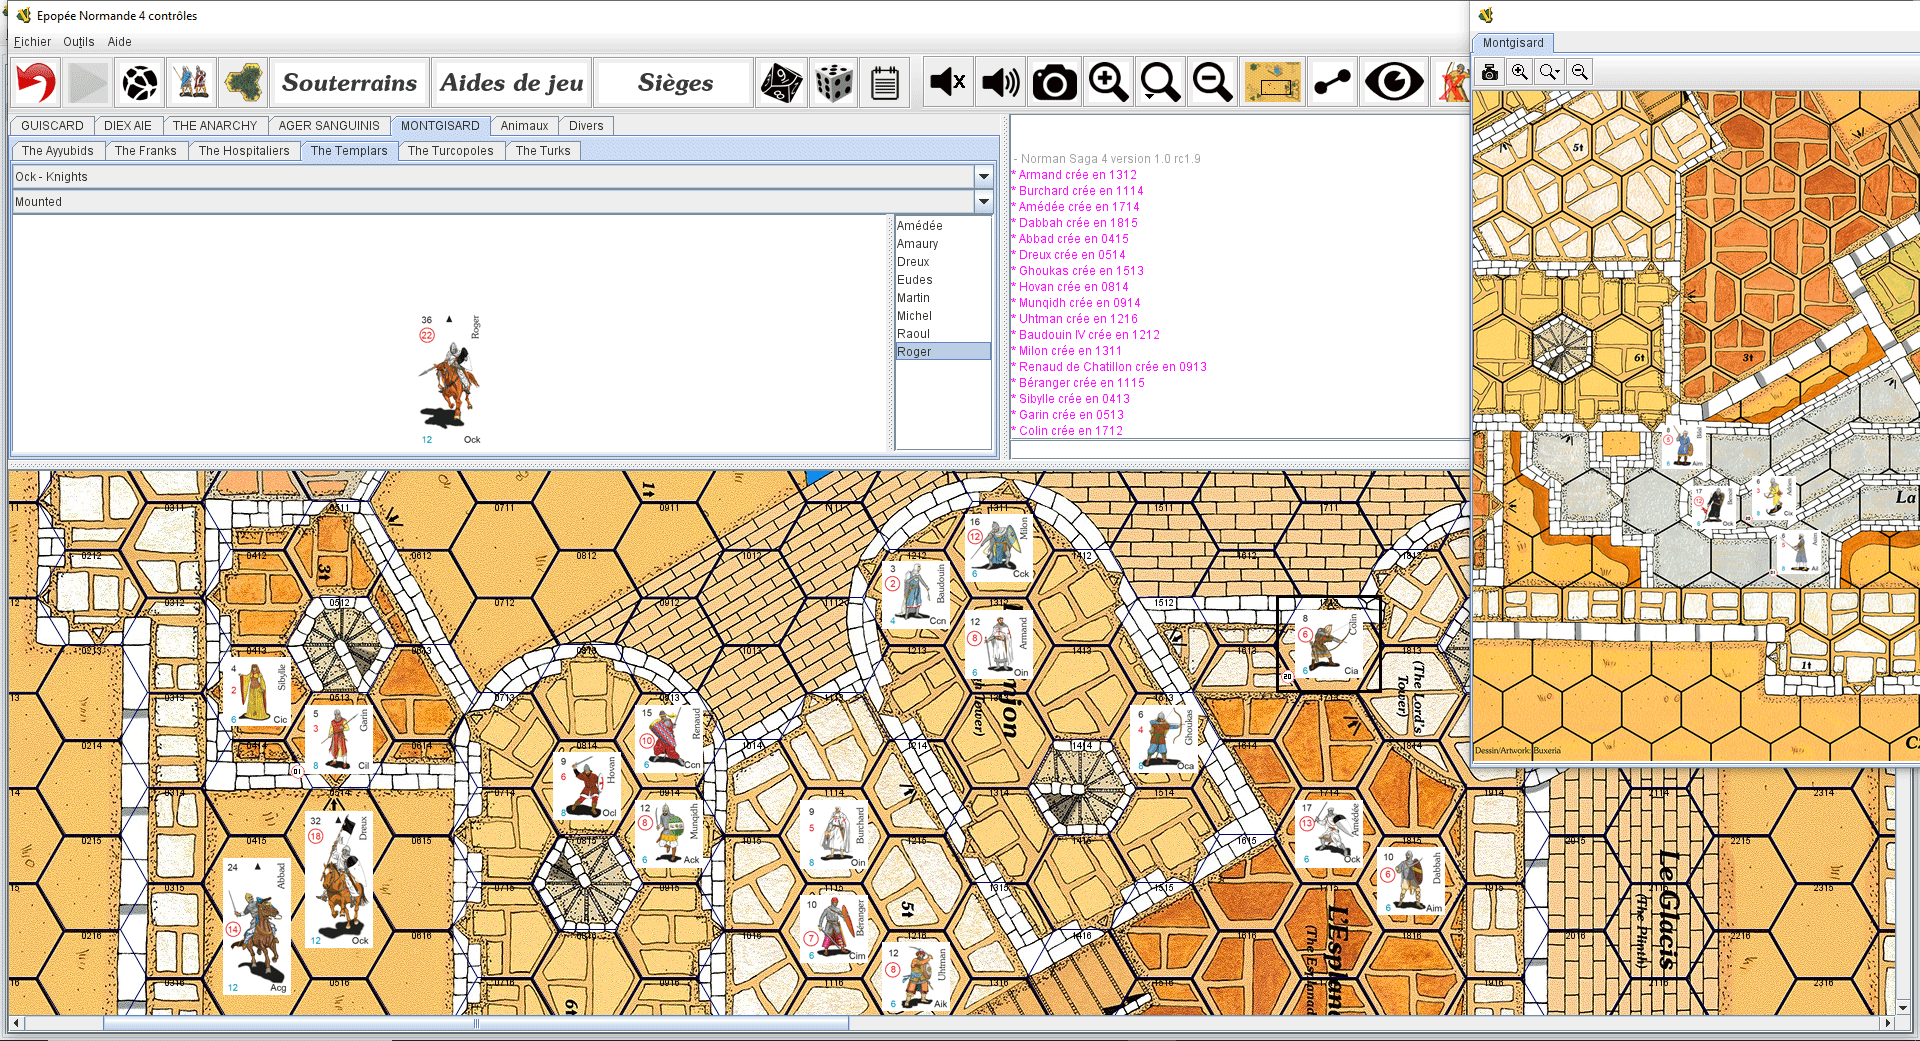Open the two-soldiers pieces palette icon
The width and height of the screenshot is (1920, 1041).
click(x=192, y=82)
